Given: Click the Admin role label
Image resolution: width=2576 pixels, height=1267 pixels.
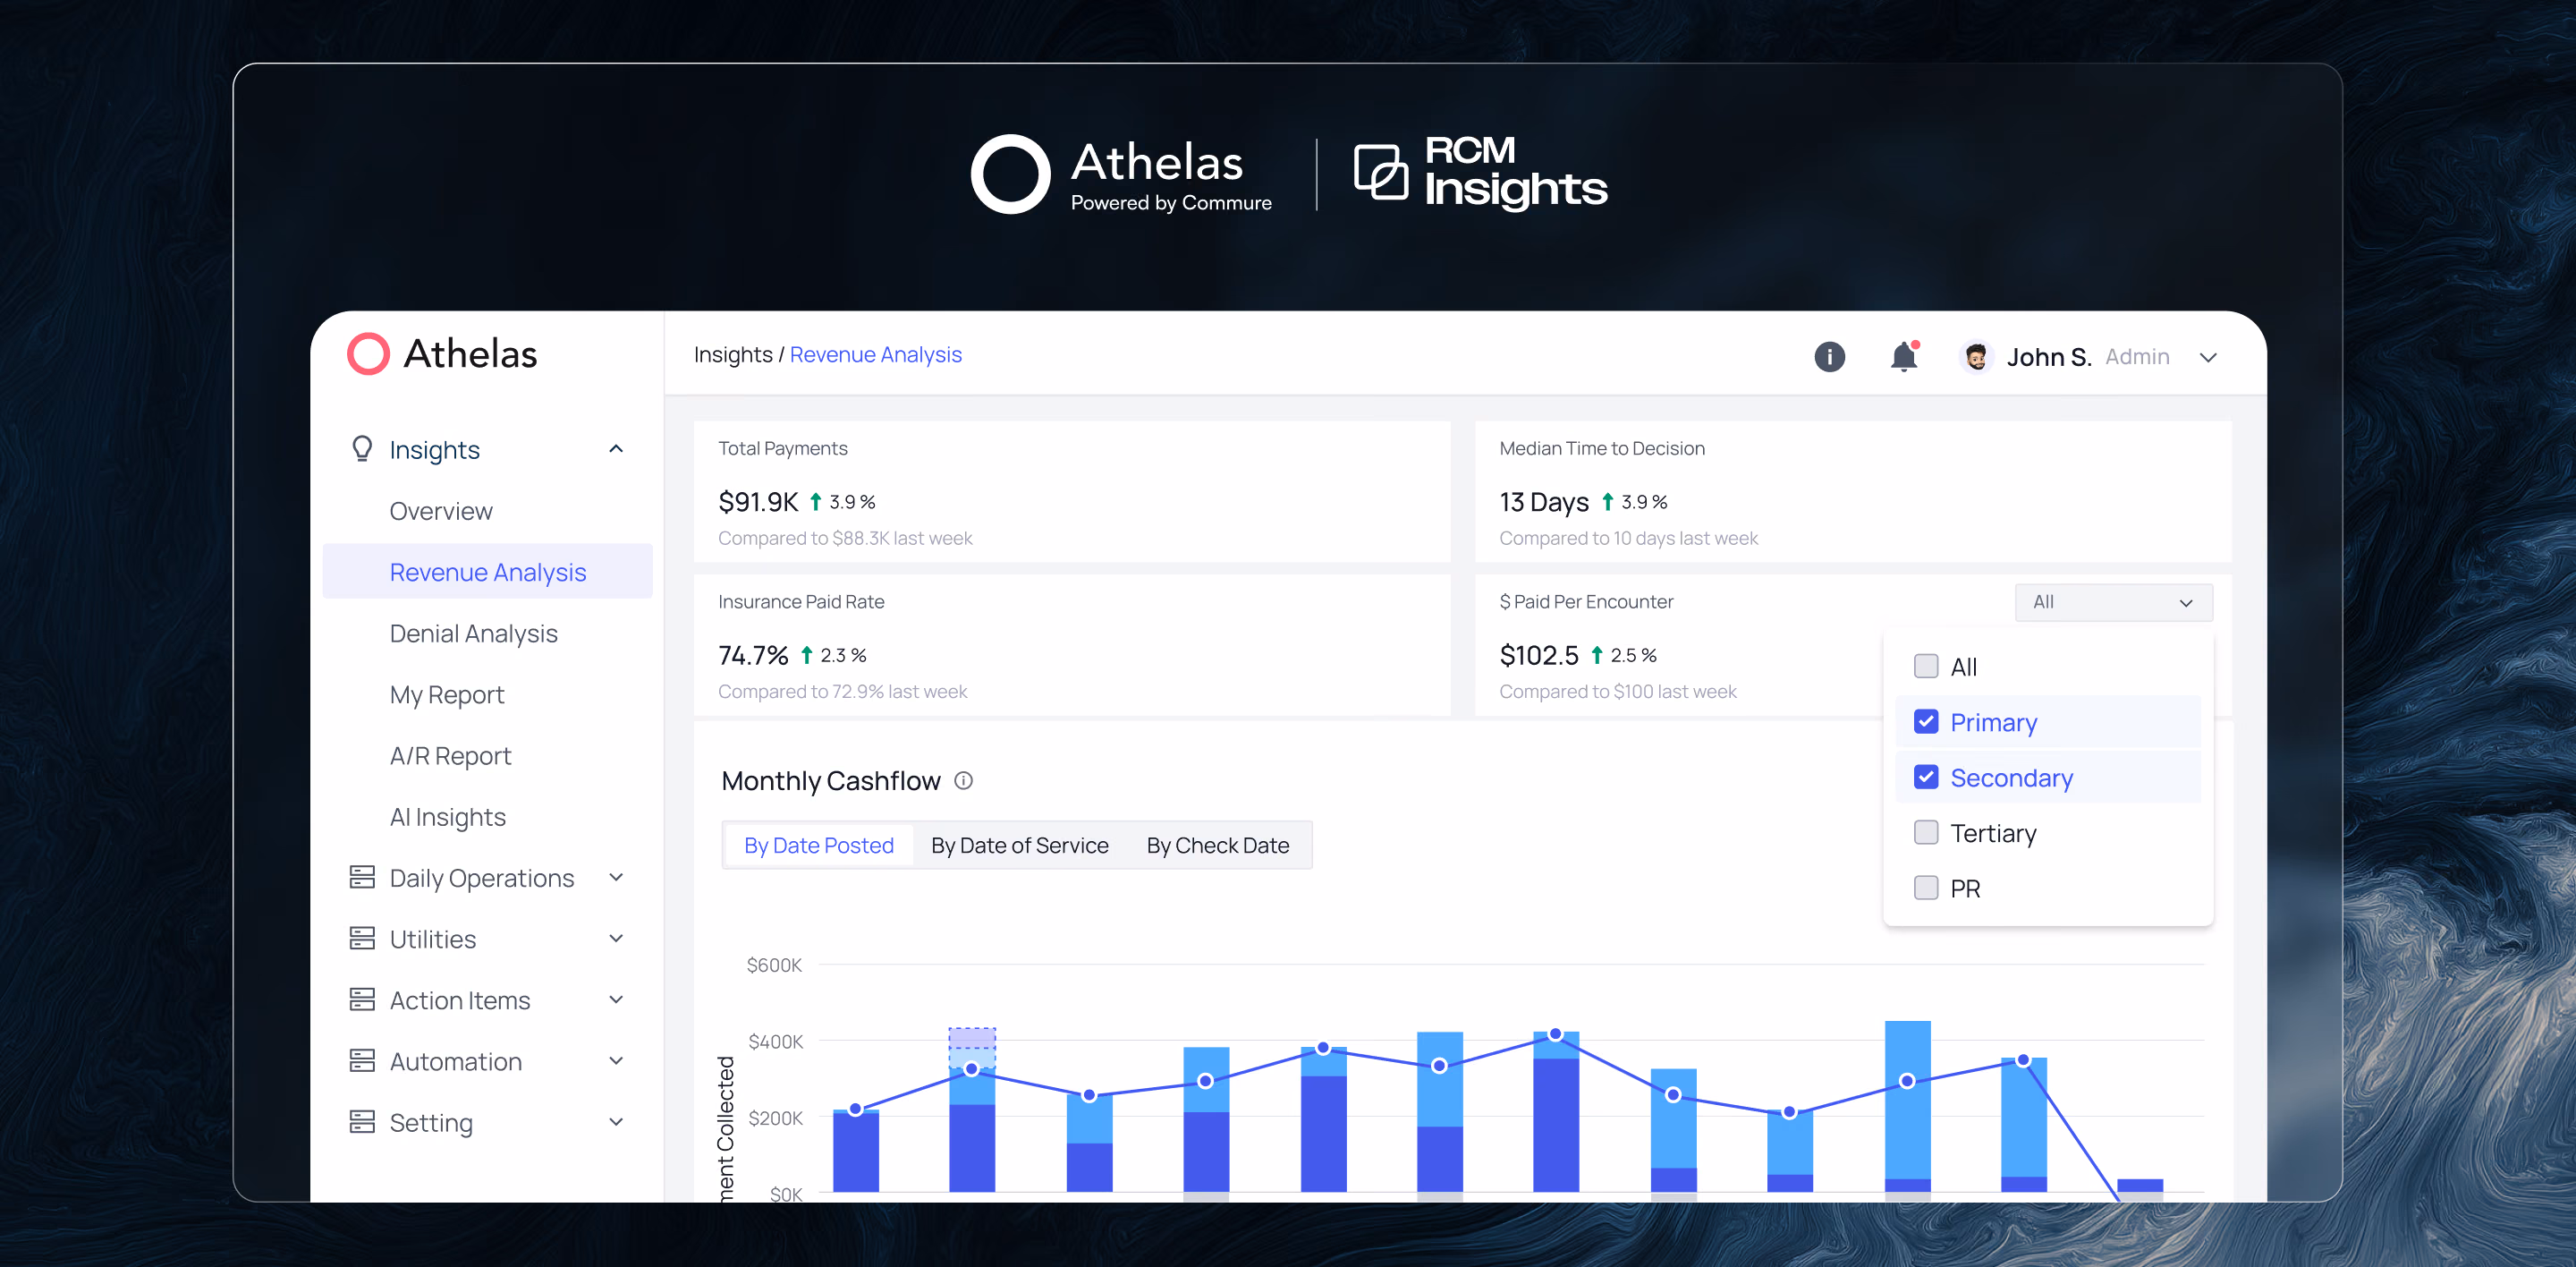Looking at the screenshot, I should coord(2137,357).
